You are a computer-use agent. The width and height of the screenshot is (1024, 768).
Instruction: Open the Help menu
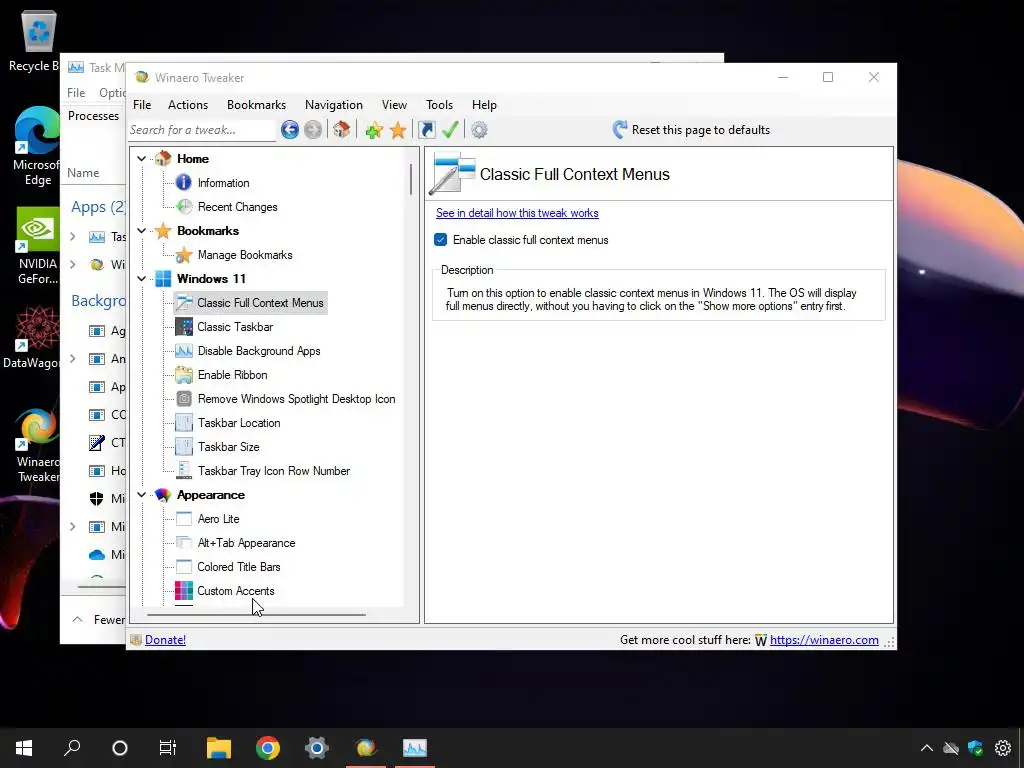[x=485, y=104]
